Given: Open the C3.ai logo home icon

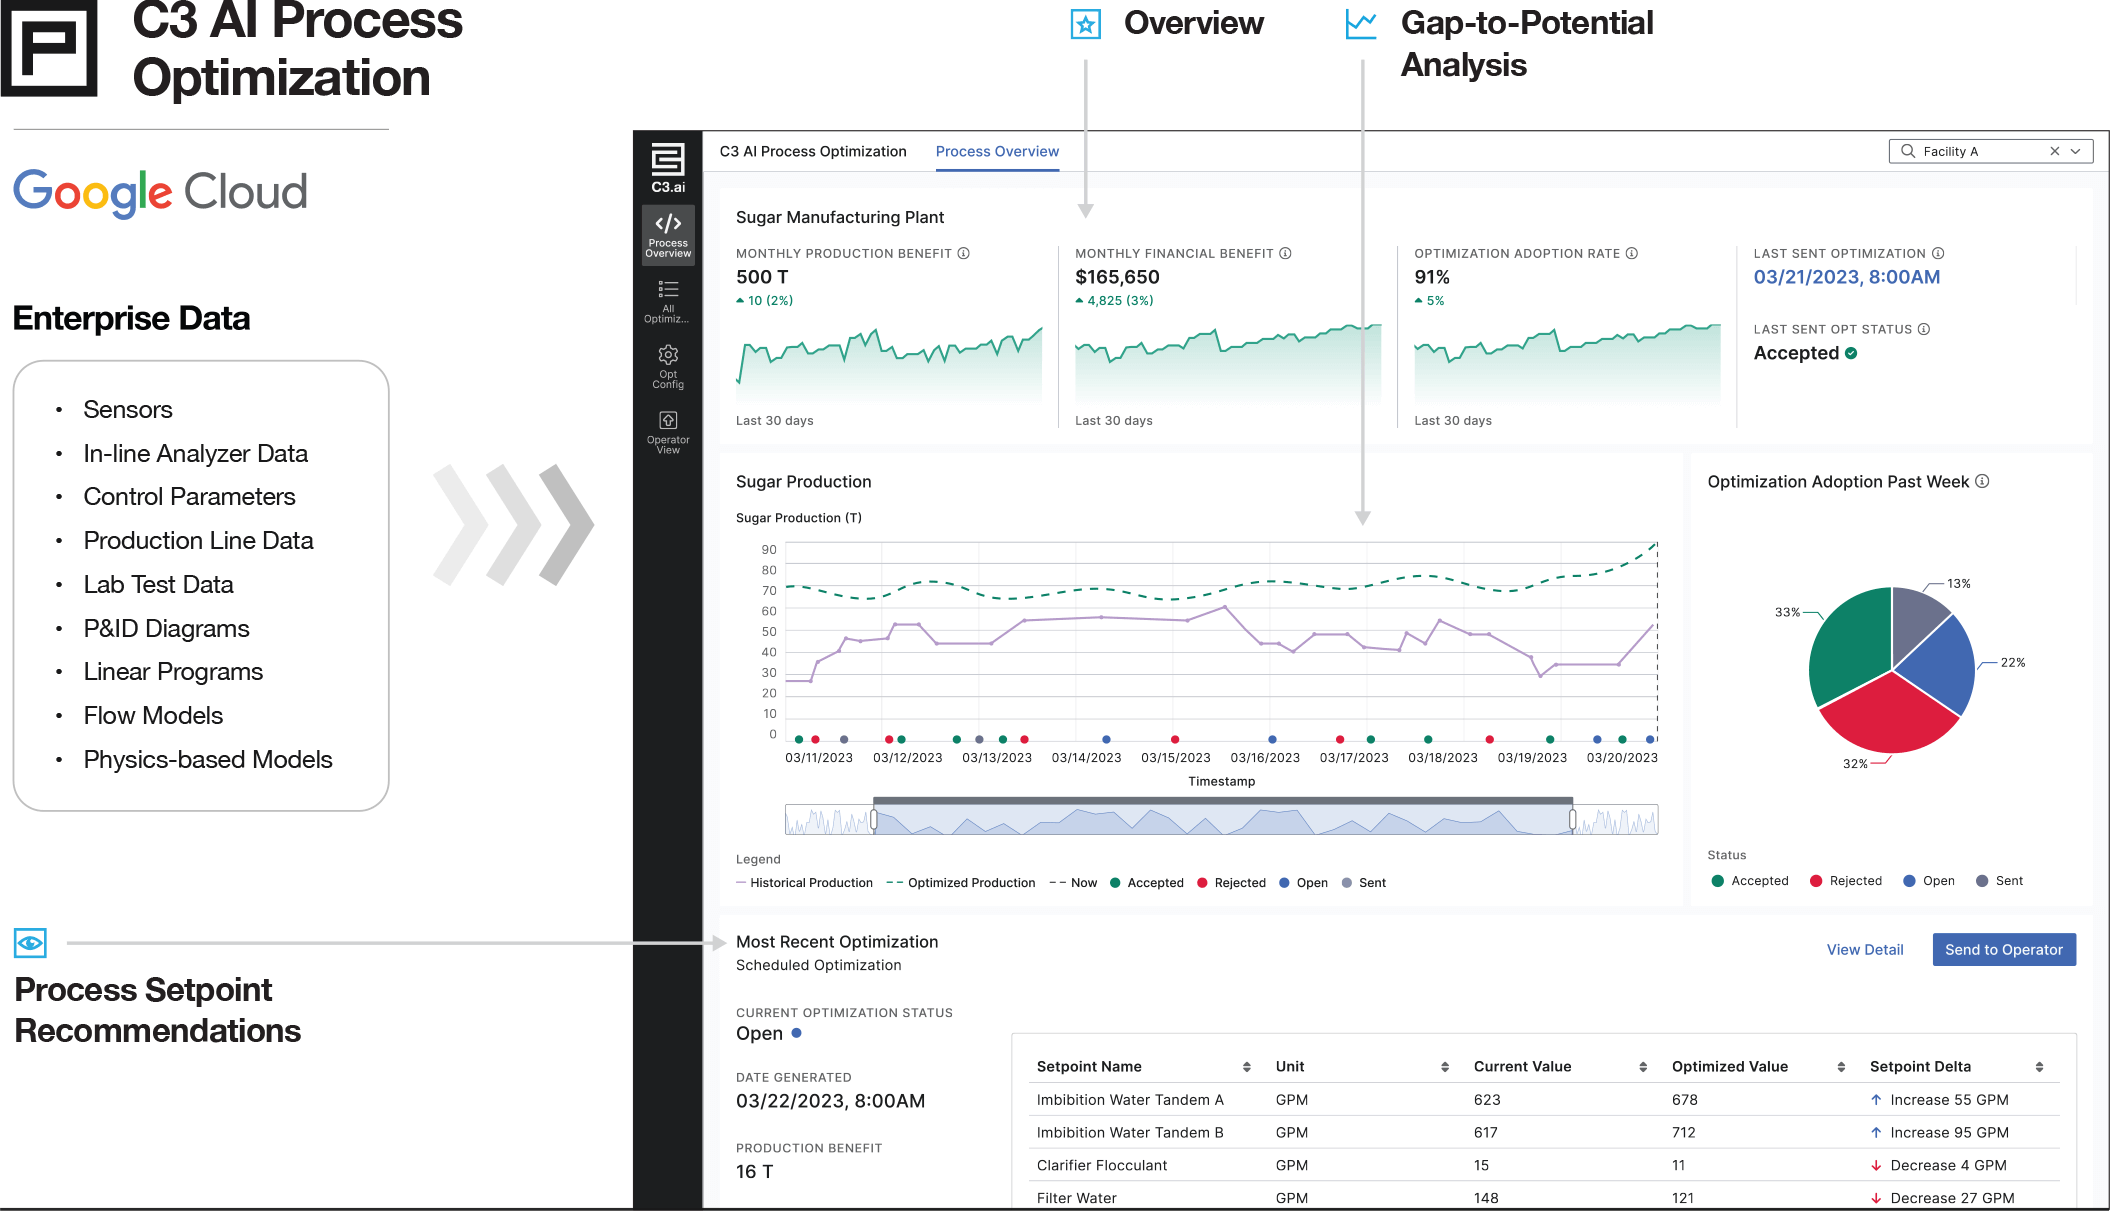Looking at the screenshot, I should 668,167.
